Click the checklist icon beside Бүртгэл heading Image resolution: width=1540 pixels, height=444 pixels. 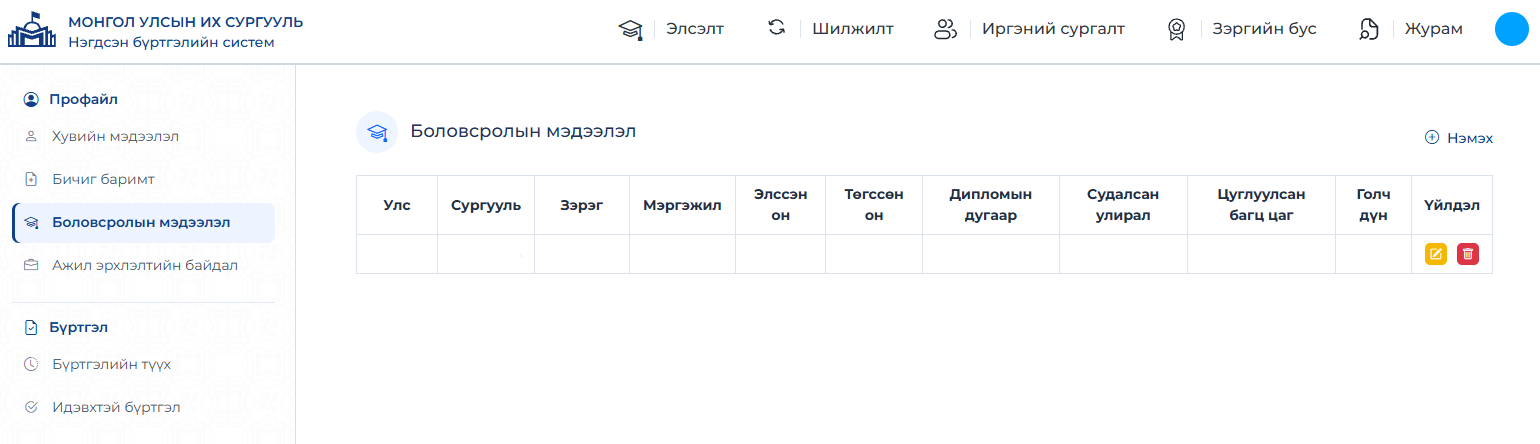(x=31, y=327)
